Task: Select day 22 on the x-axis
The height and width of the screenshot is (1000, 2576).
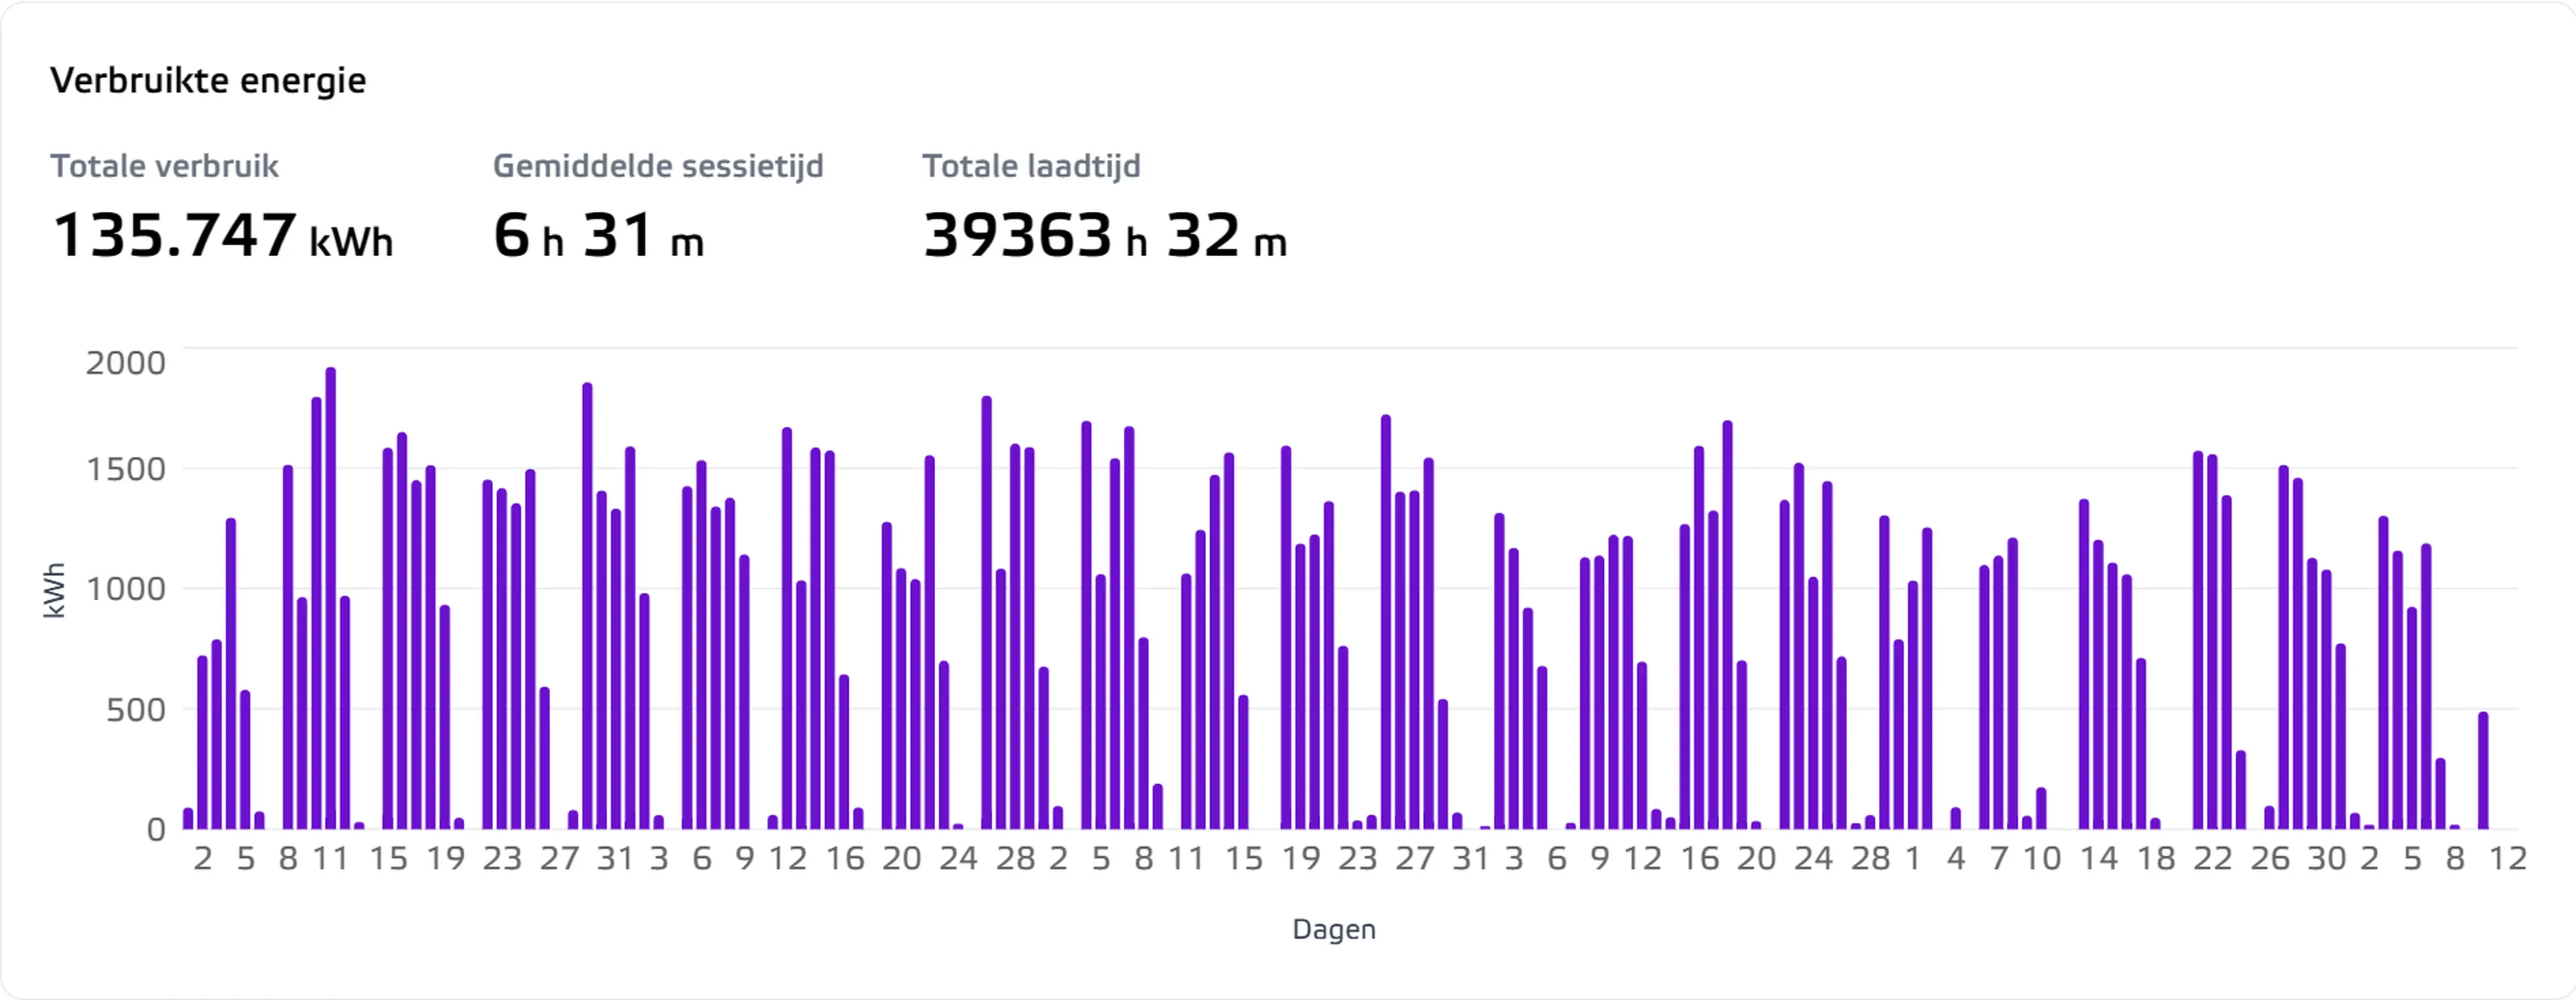Action: [2213, 859]
